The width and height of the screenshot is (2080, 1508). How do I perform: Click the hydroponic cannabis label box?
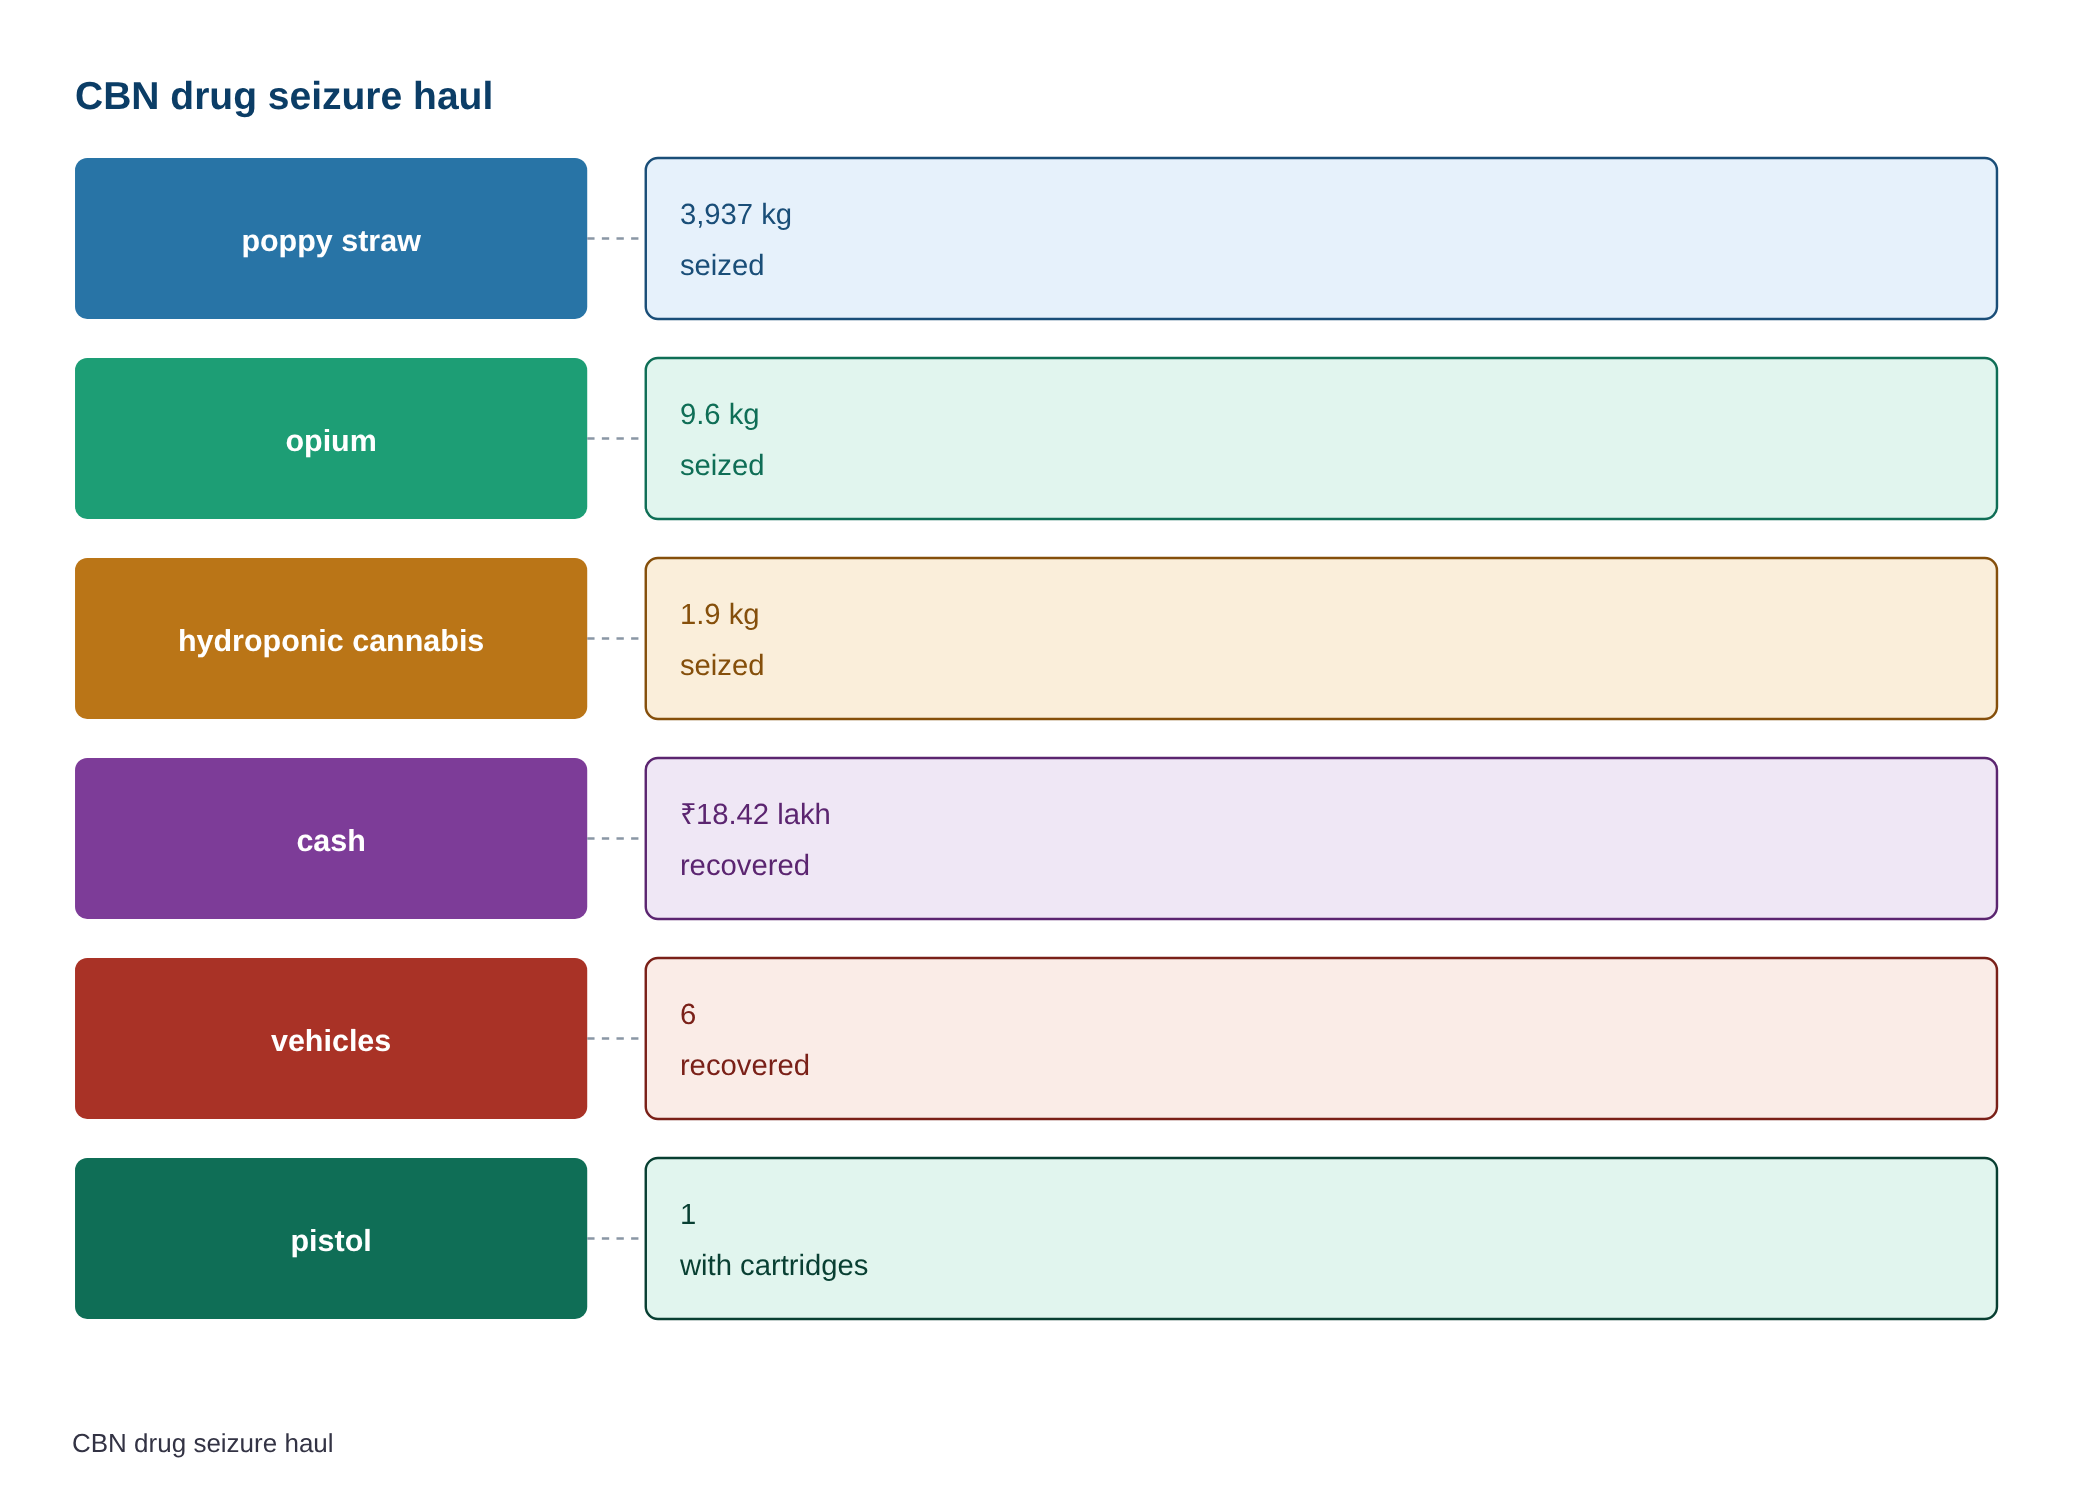pyautogui.click(x=331, y=638)
